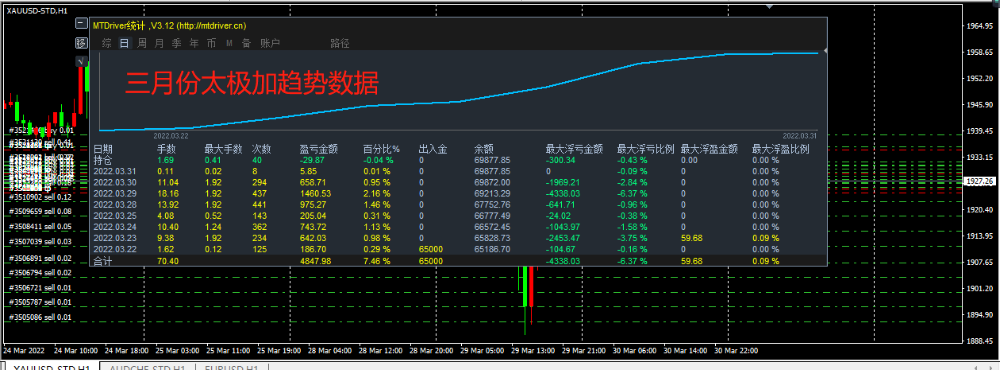Select the 2022.03.29 row
Viewport: 1000px width, 370px height.
point(459,193)
